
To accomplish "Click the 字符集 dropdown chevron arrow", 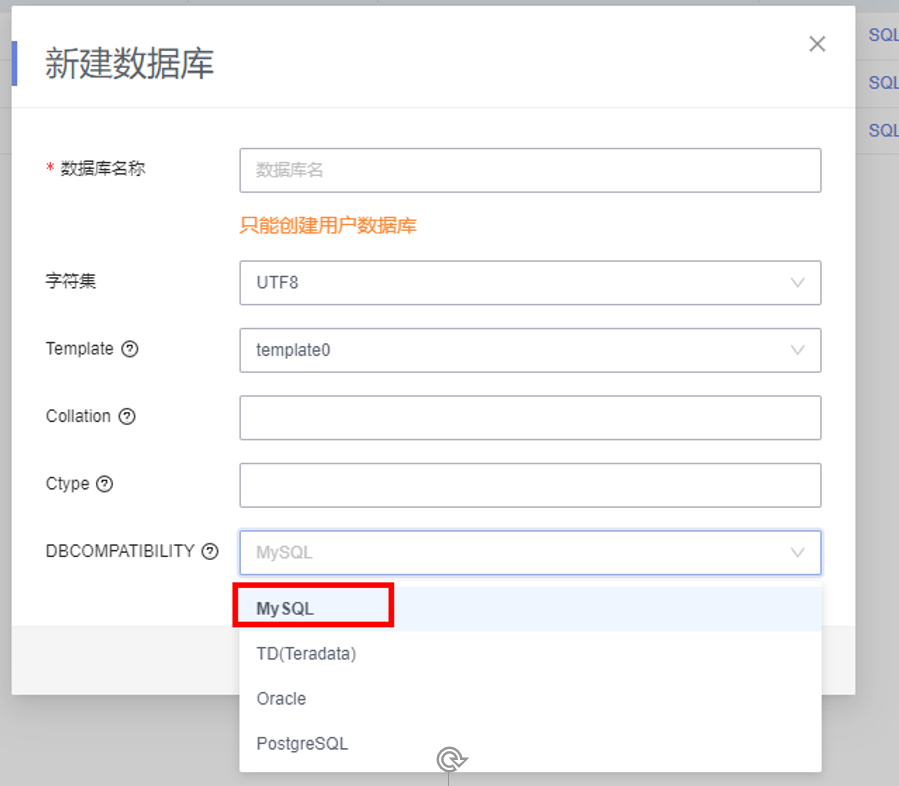I will 798,283.
